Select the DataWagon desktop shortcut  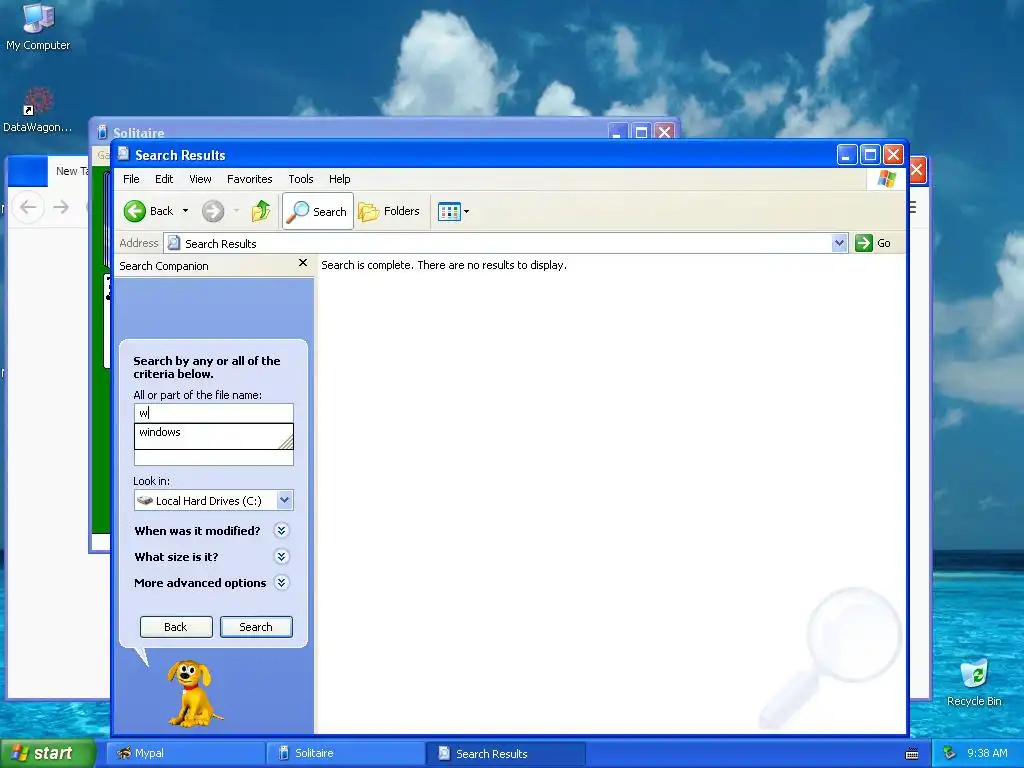pyautogui.click(x=38, y=110)
